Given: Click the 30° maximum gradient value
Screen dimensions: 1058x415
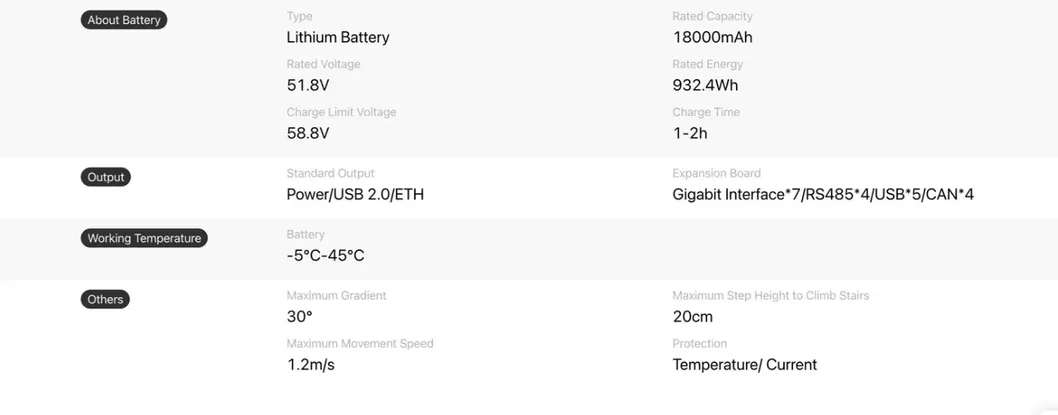Looking at the screenshot, I should [299, 316].
